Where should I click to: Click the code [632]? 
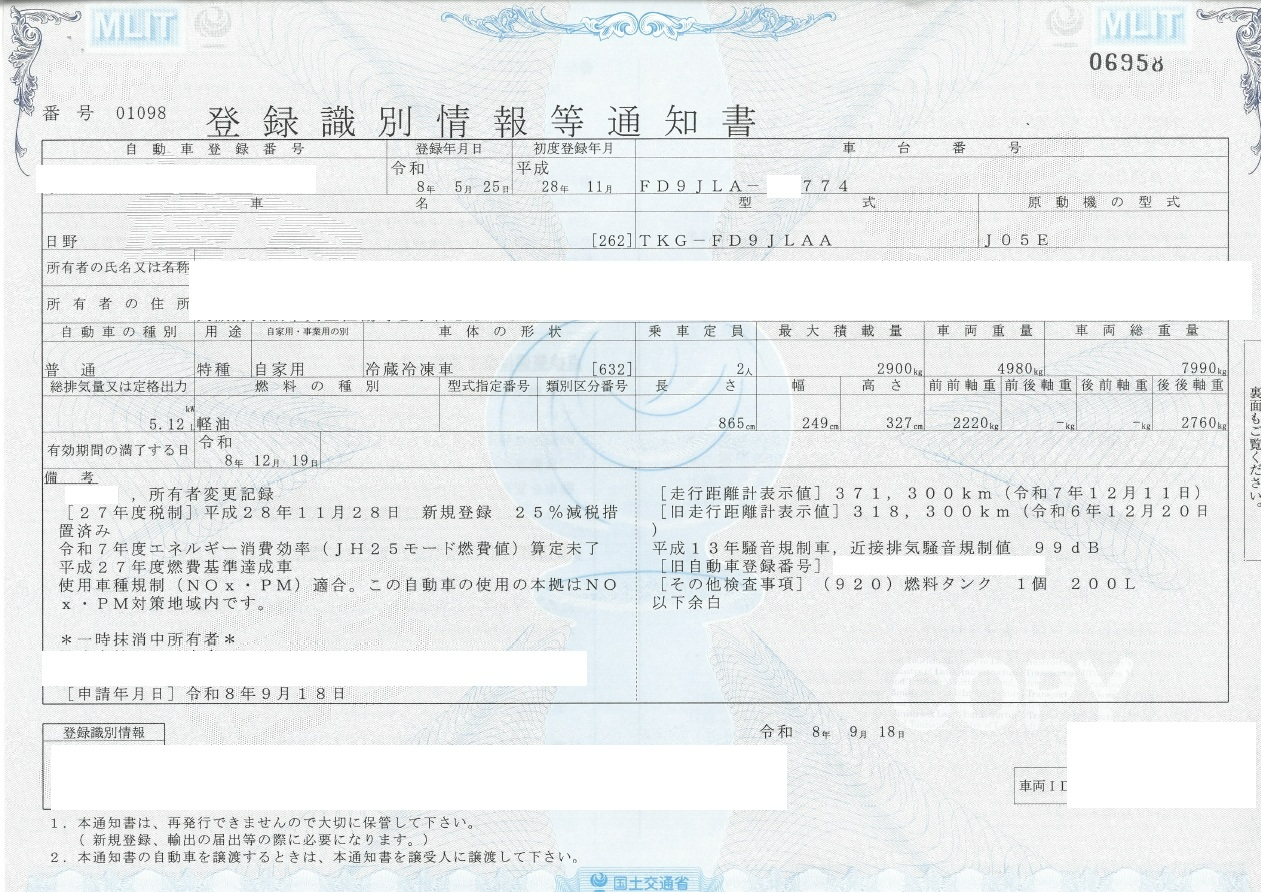pyautogui.click(x=610, y=369)
